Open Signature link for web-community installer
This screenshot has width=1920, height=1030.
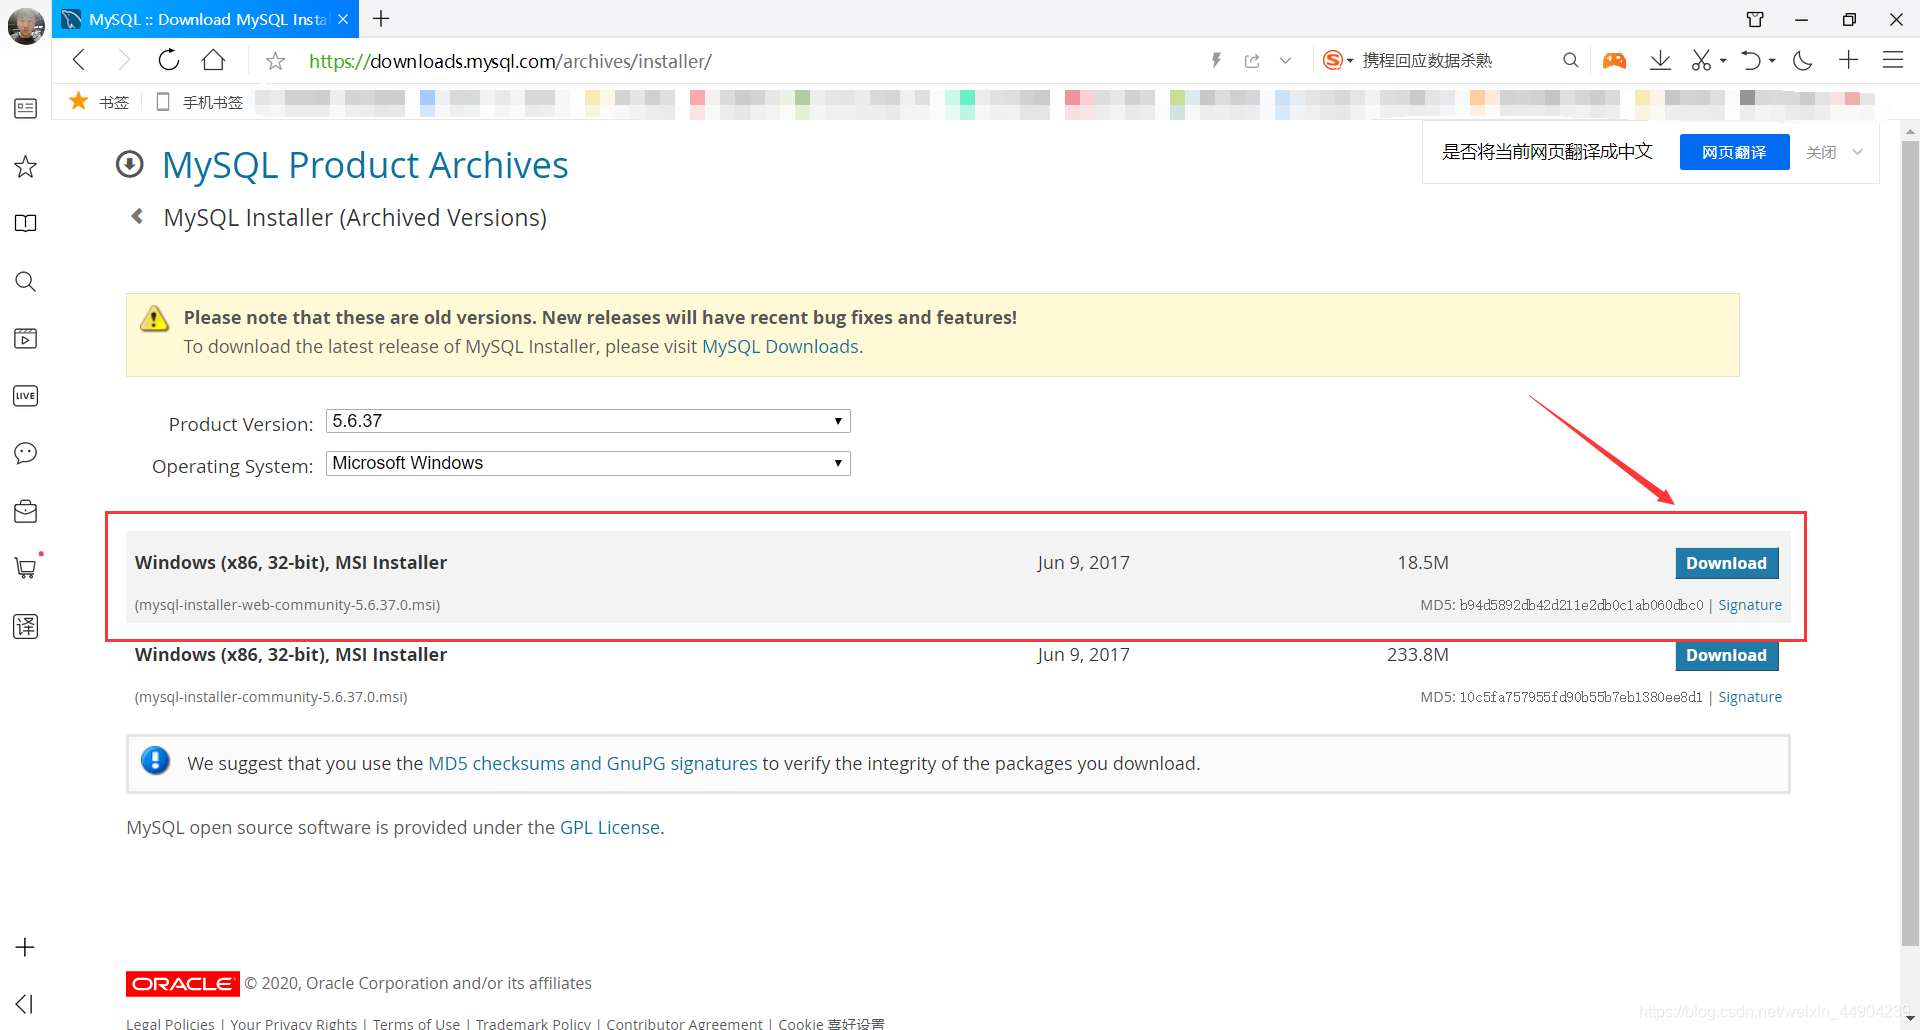(x=1750, y=605)
